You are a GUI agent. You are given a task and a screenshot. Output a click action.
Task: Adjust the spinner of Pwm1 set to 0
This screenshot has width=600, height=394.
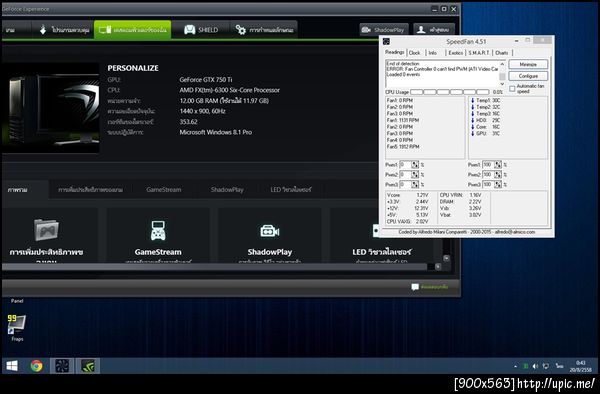[x=415, y=164]
